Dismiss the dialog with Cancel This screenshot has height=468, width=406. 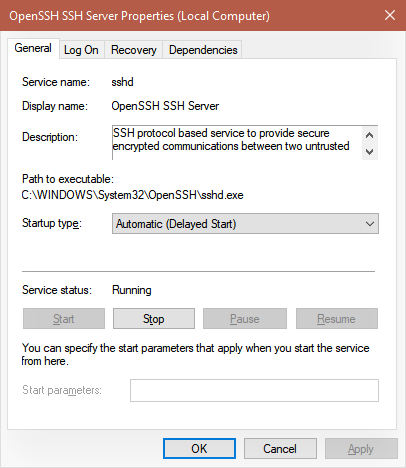pyautogui.click(x=280, y=449)
